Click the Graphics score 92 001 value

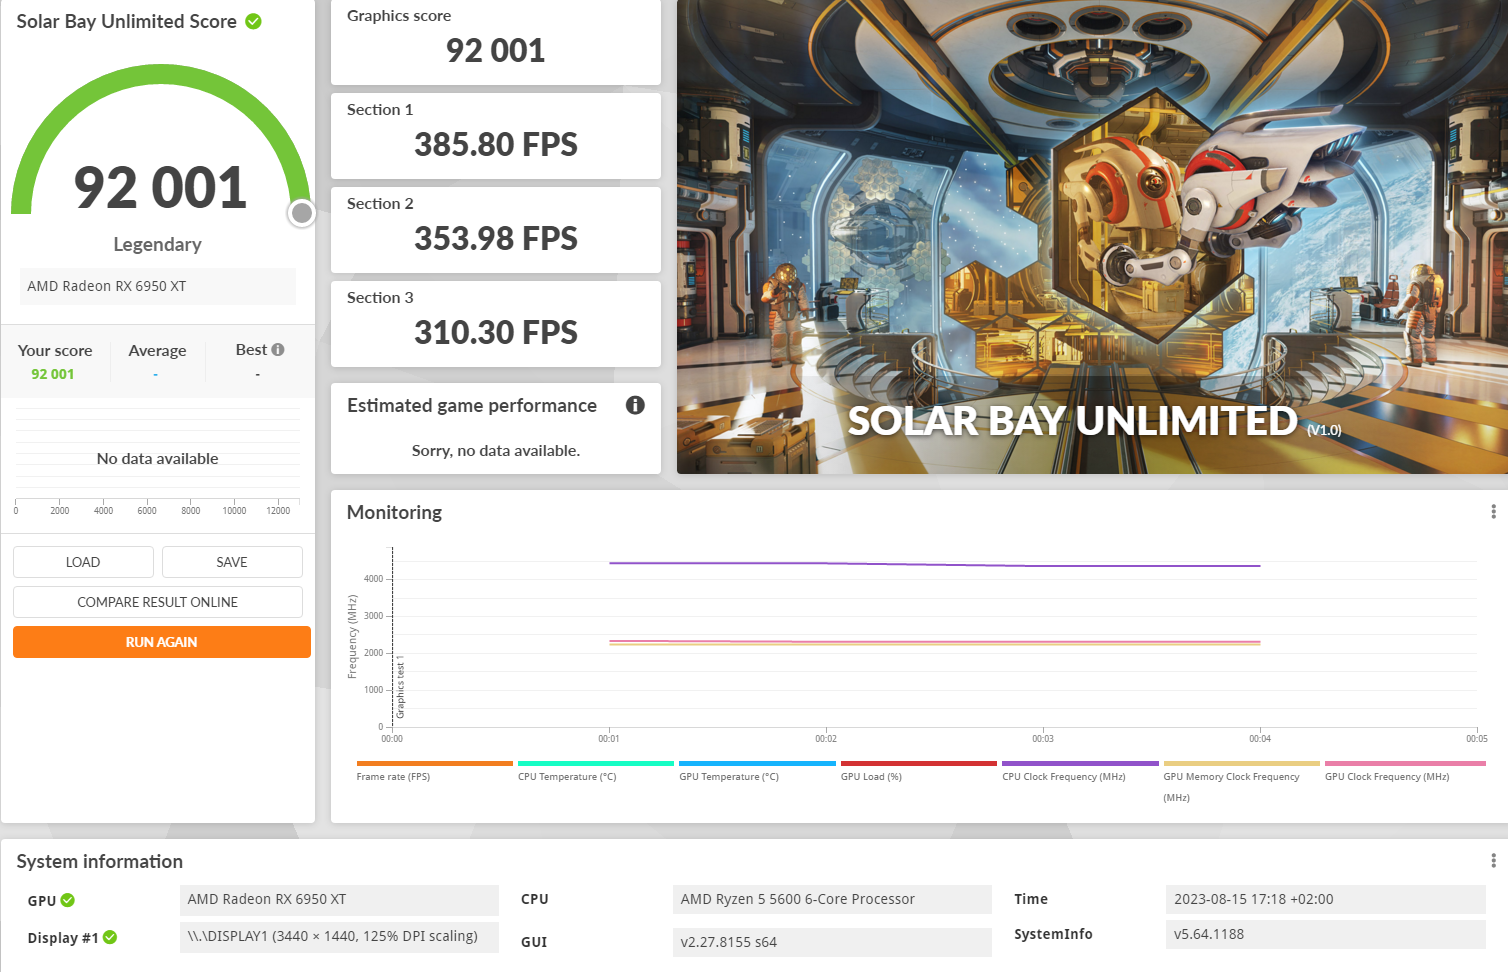[x=496, y=50]
